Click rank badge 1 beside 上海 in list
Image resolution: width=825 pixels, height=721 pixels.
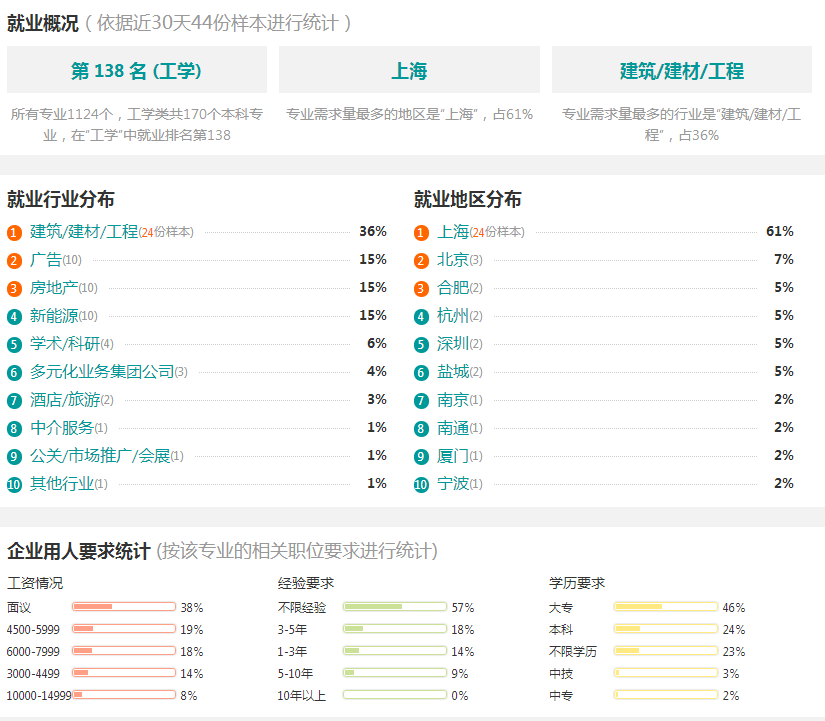click(421, 233)
